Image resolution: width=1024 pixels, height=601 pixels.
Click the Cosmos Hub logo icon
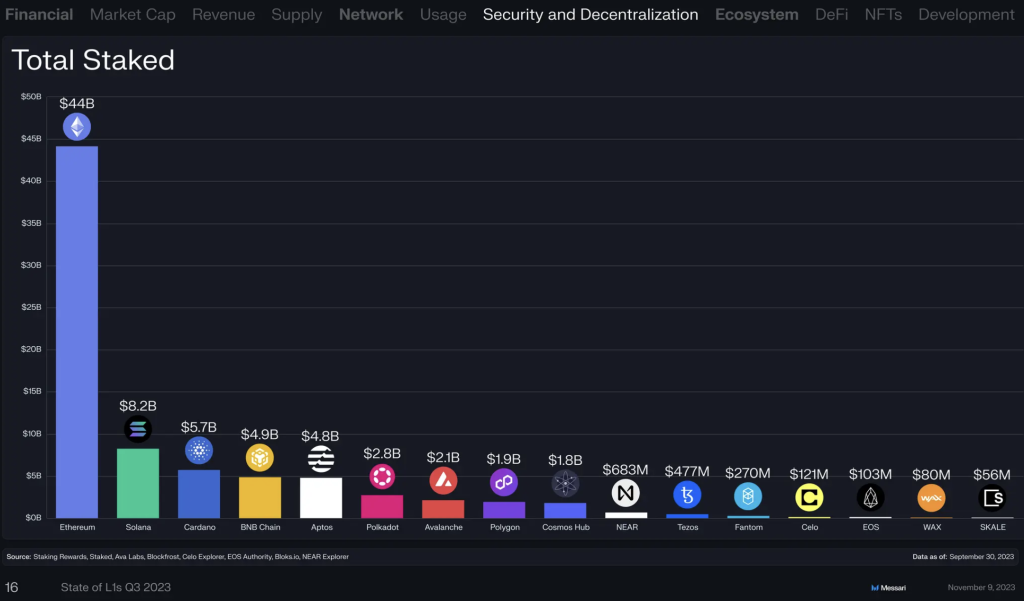(566, 483)
